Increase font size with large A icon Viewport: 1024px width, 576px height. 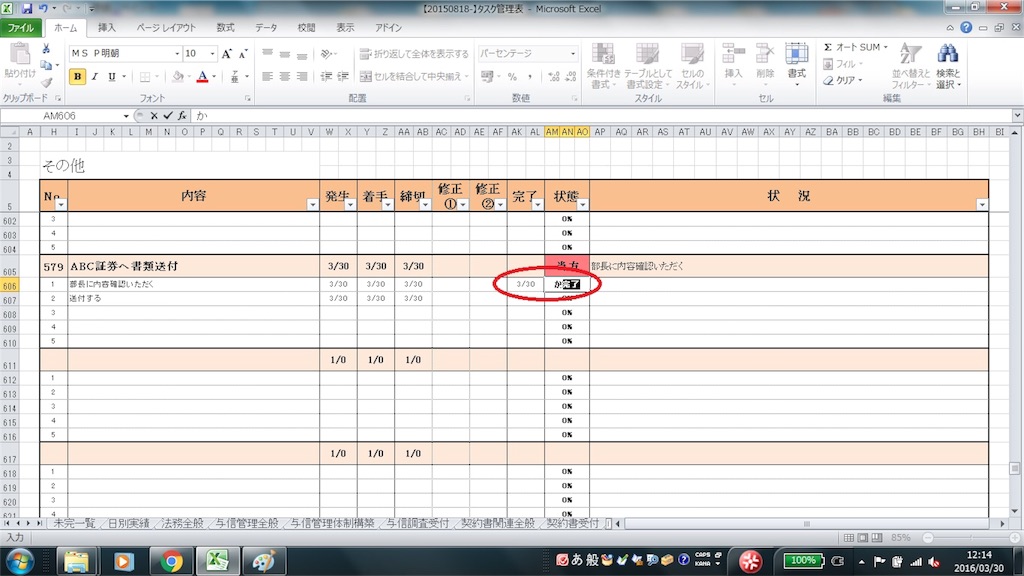pos(226,54)
